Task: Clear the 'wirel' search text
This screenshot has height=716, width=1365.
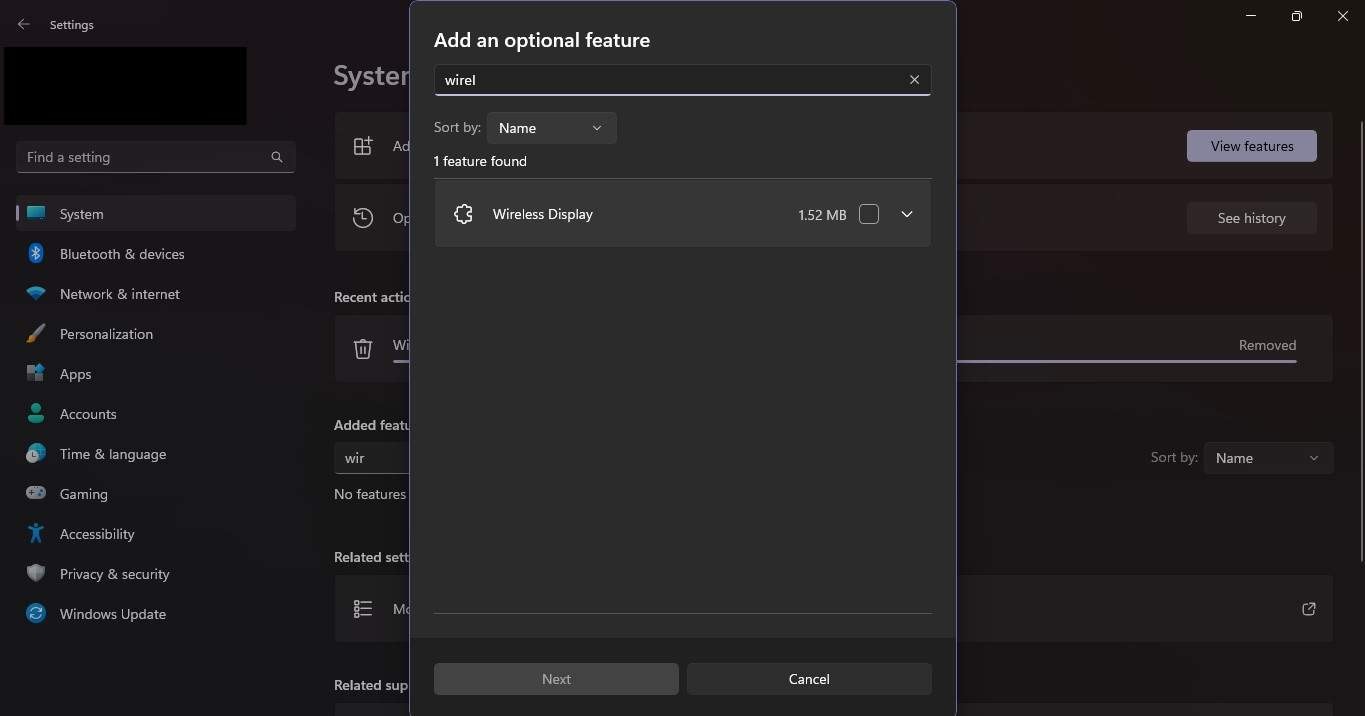Action: pos(914,80)
